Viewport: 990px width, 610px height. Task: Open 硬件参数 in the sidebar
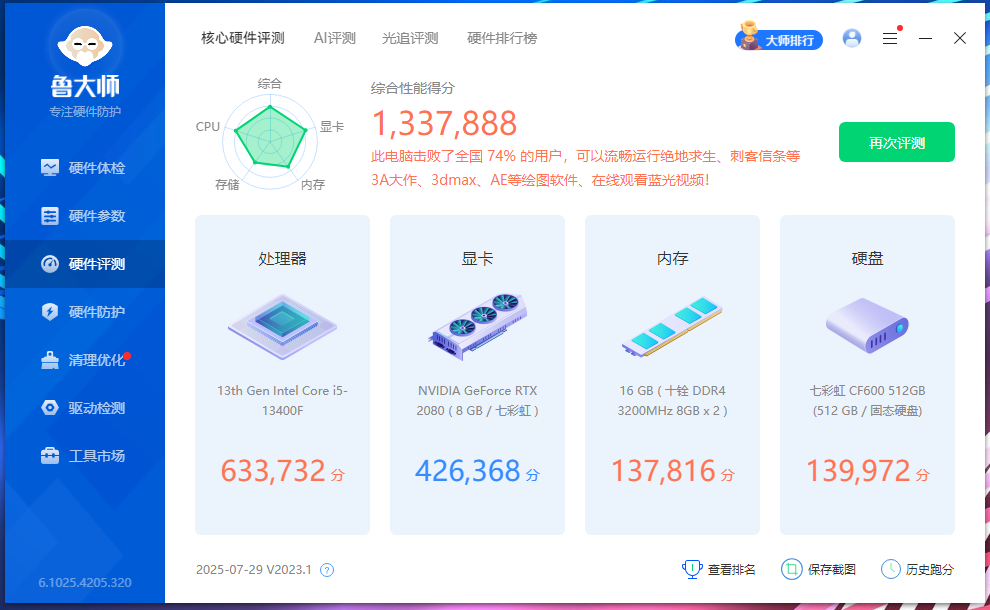click(x=85, y=215)
